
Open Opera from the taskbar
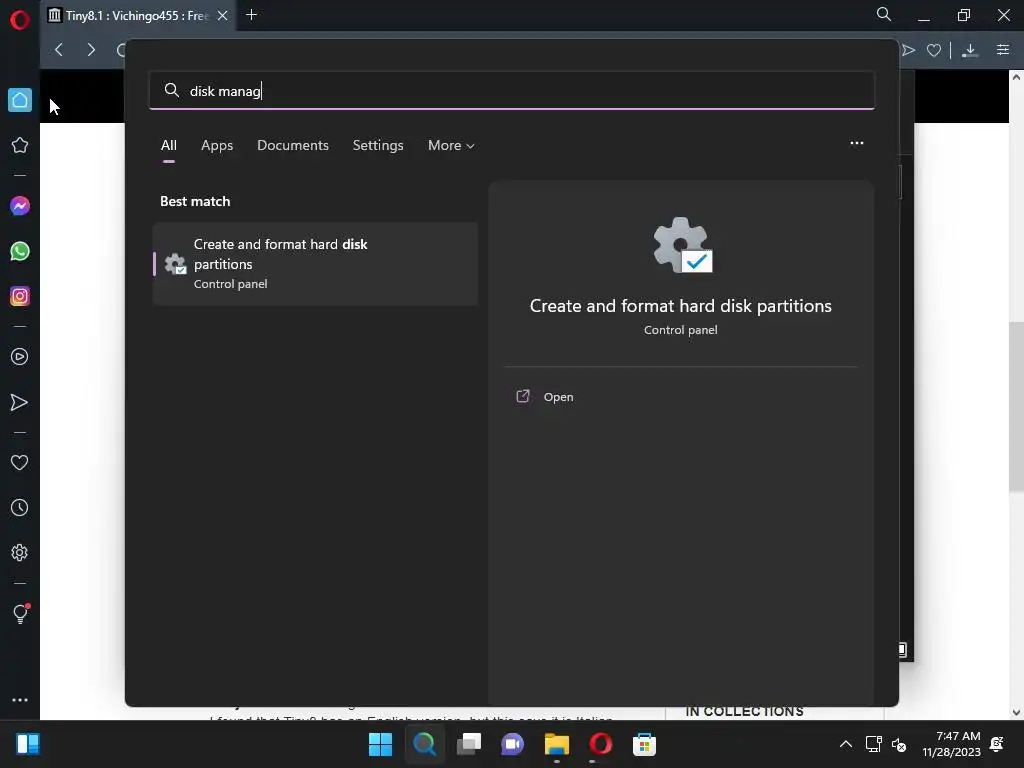point(601,744)
